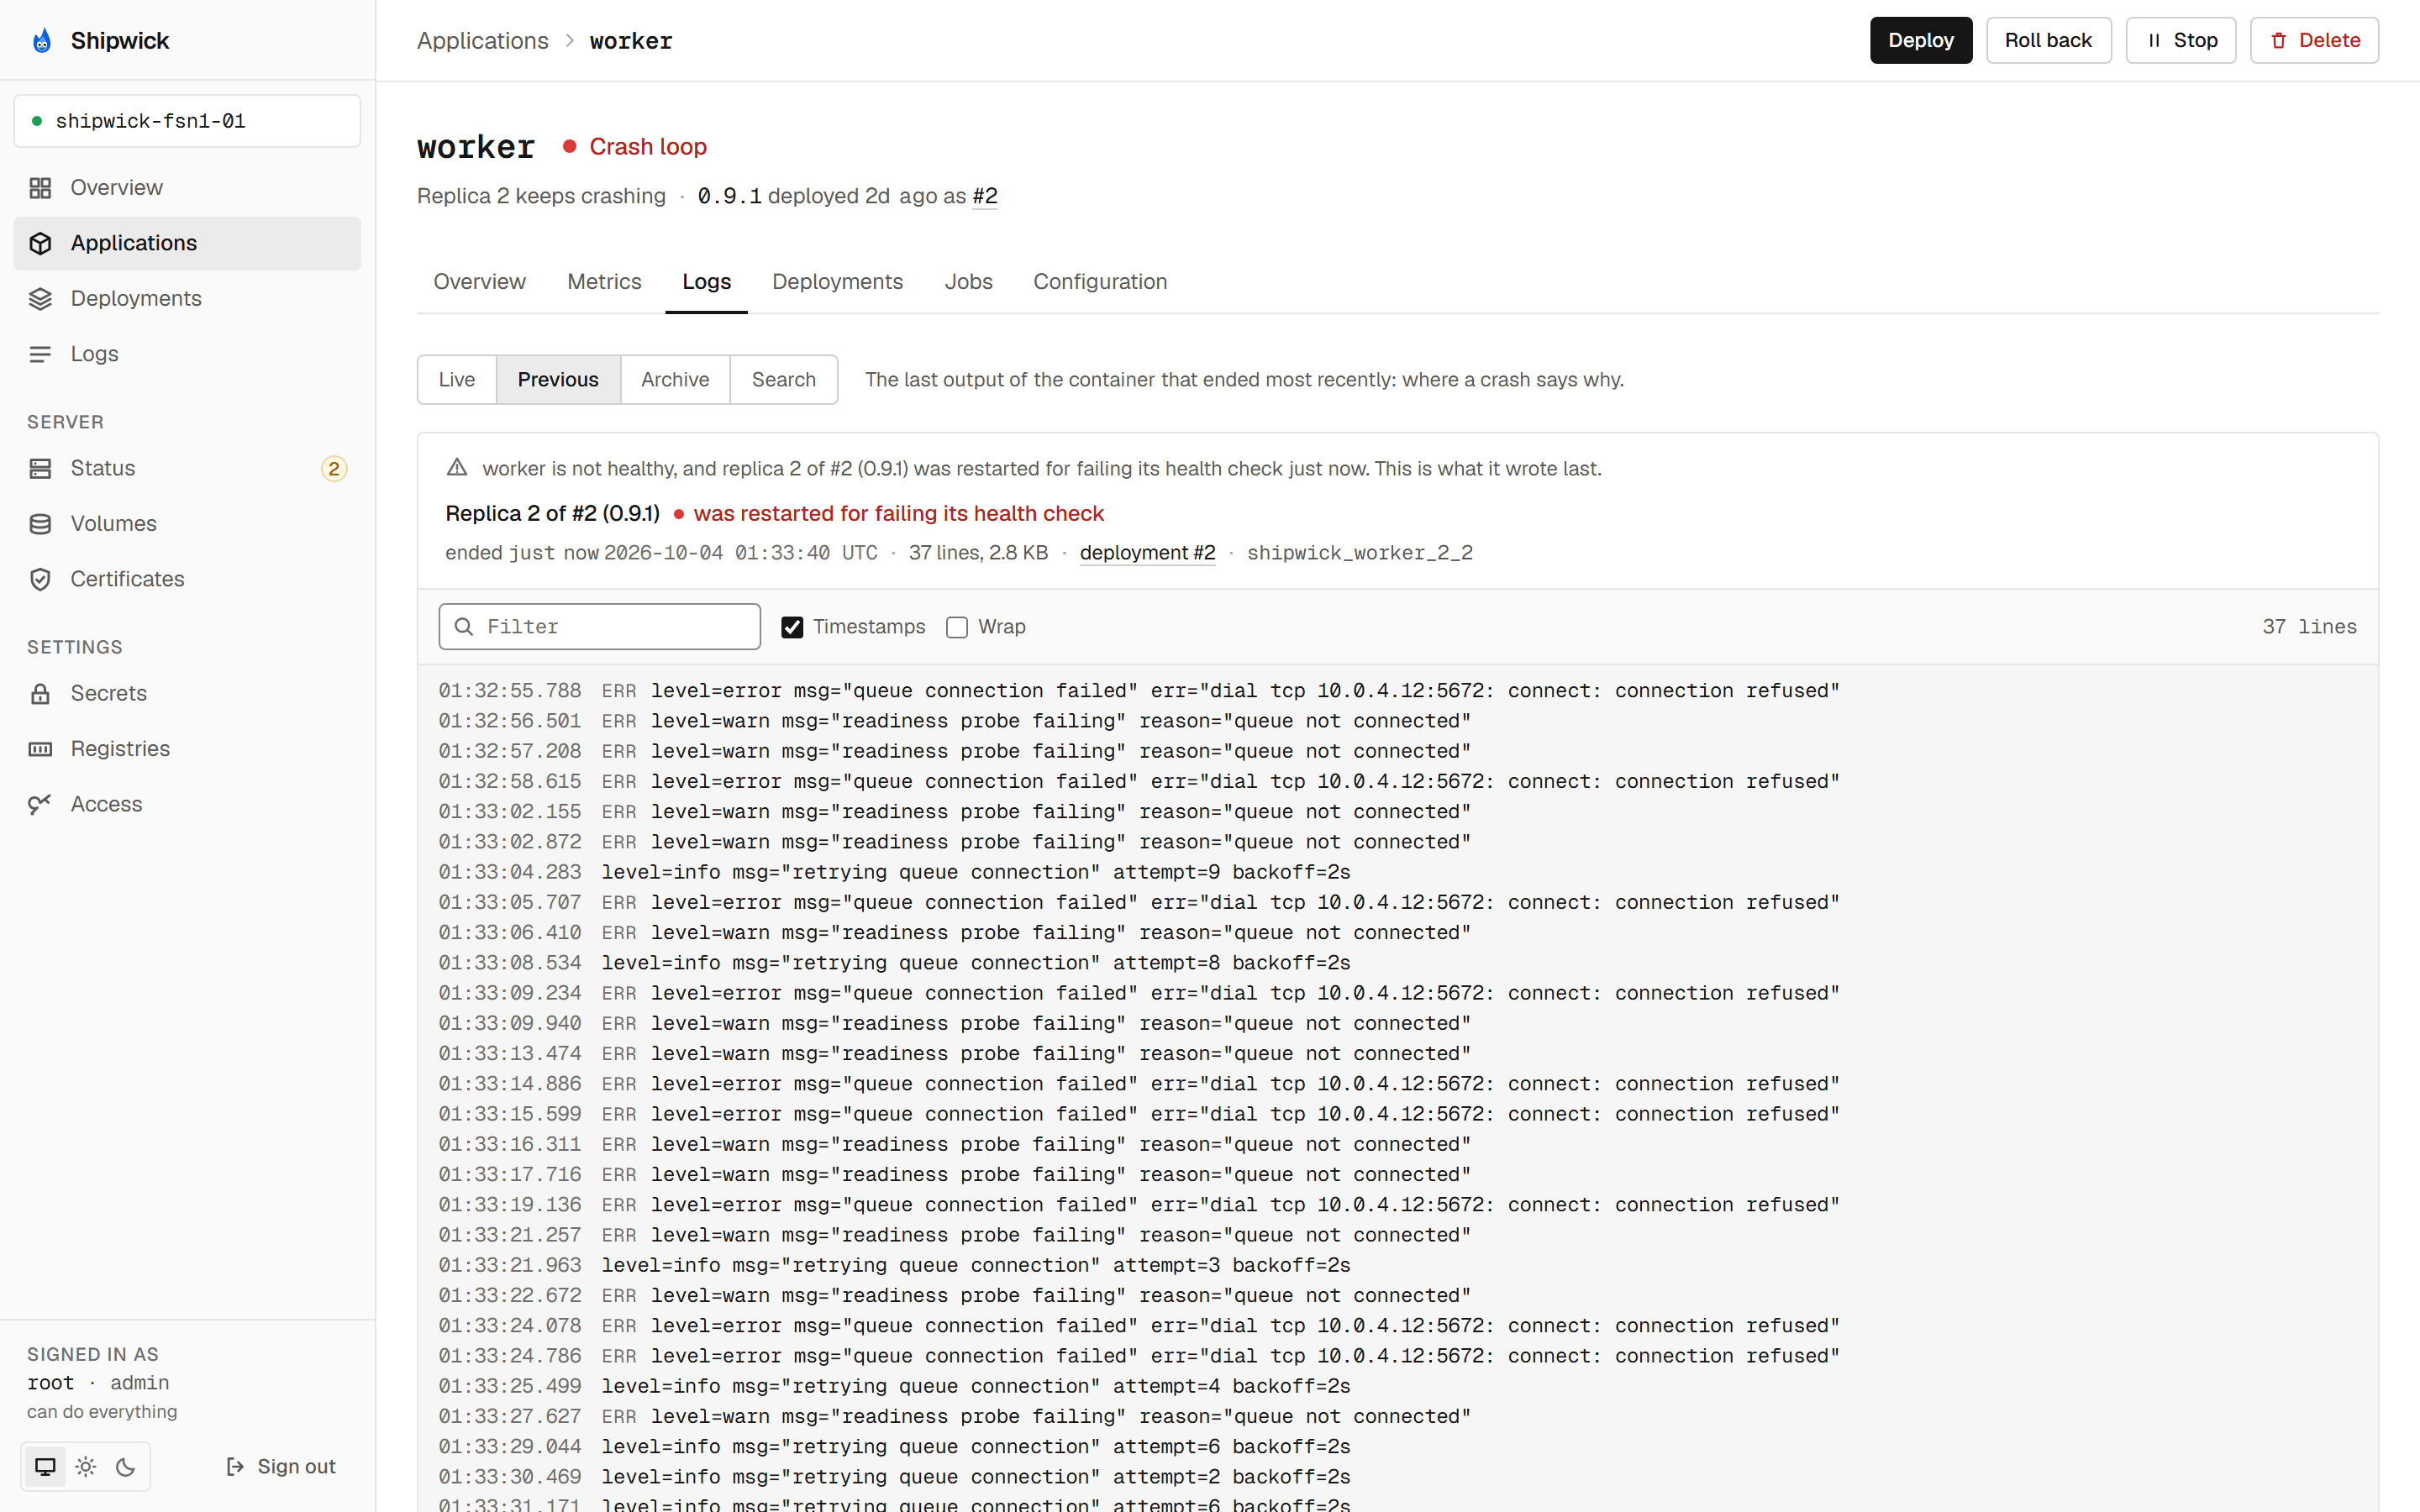Switch to Live log view

click(457, 379)
